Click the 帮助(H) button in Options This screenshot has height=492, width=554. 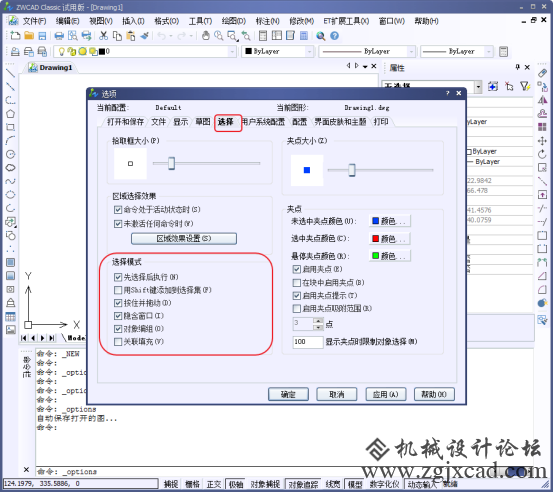click(x=434, y=394)
